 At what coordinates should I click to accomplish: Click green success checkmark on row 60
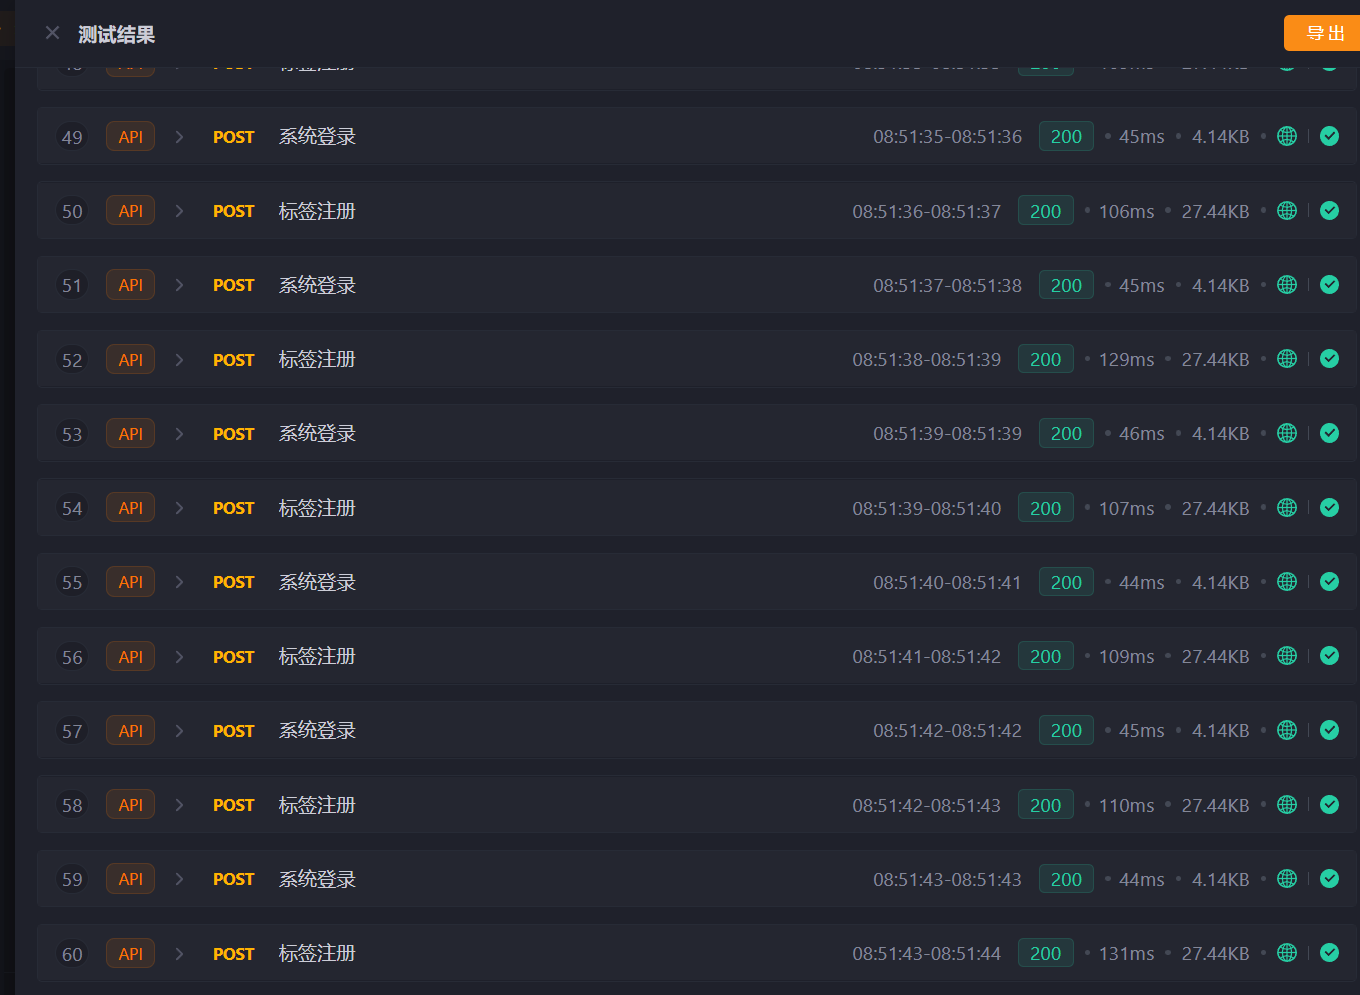click(x=1329, y=953)
